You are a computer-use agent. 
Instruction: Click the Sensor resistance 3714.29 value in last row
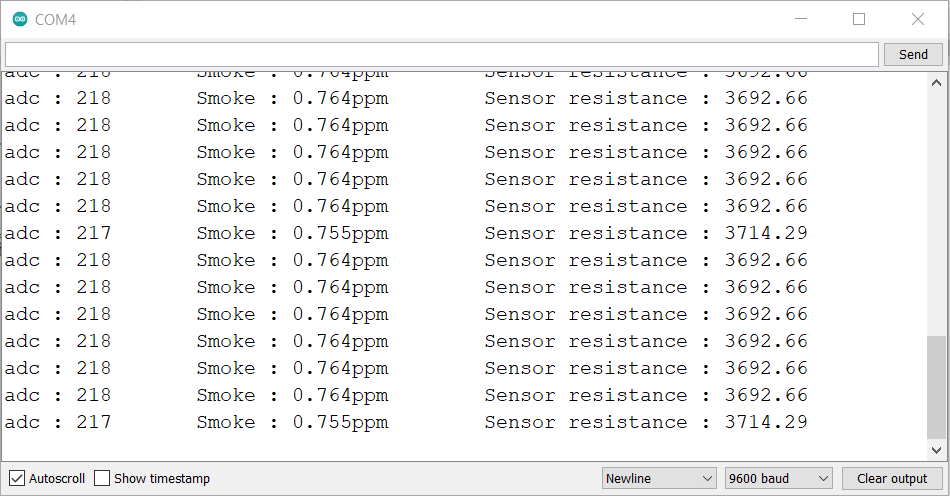766,422
